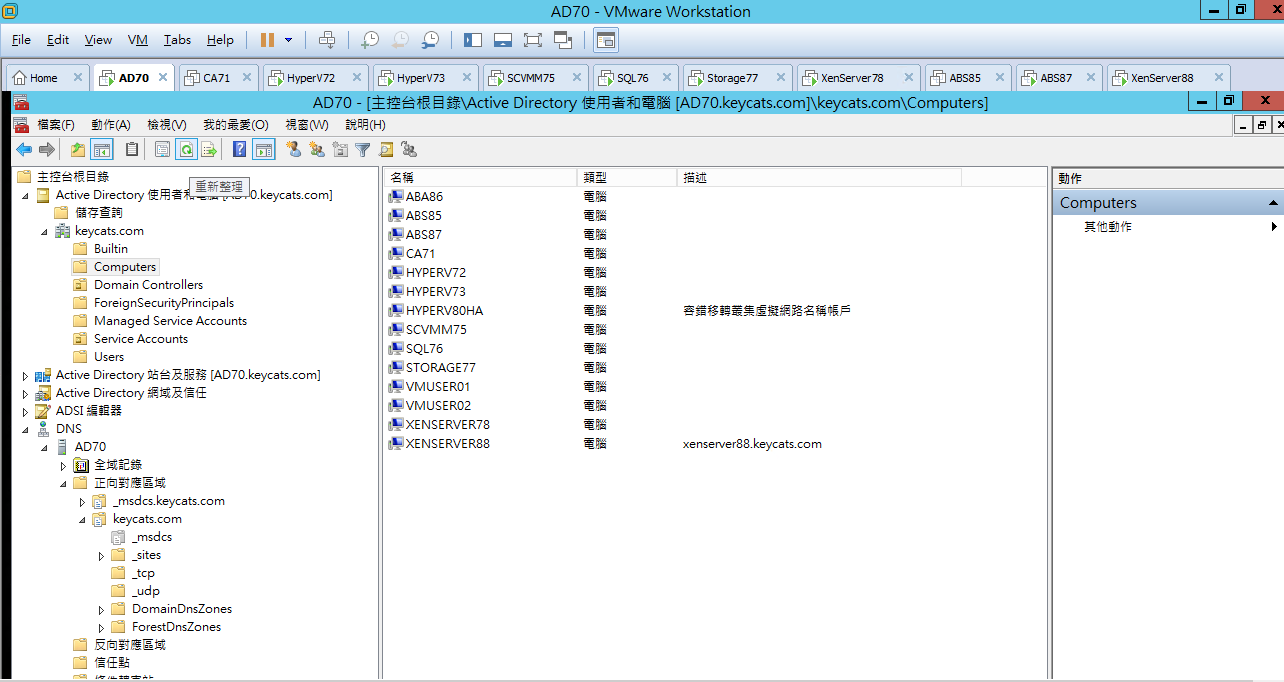Select computer HYPERV80HA in the list
The image size is (1284, 682).
point(444,311)
